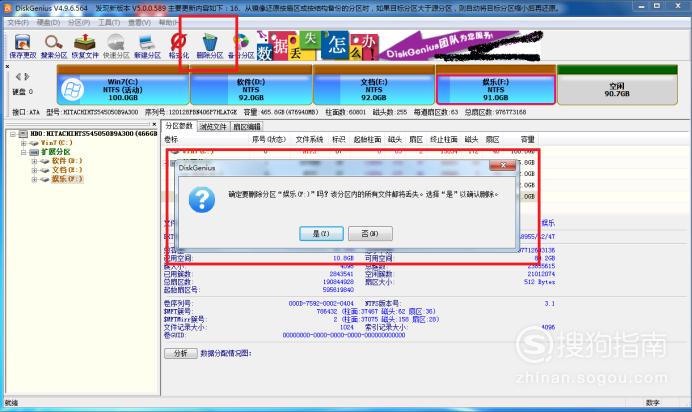The image size is (692, 412).
Task: Click the 就绪 status bar text
Action: point(11,403)
